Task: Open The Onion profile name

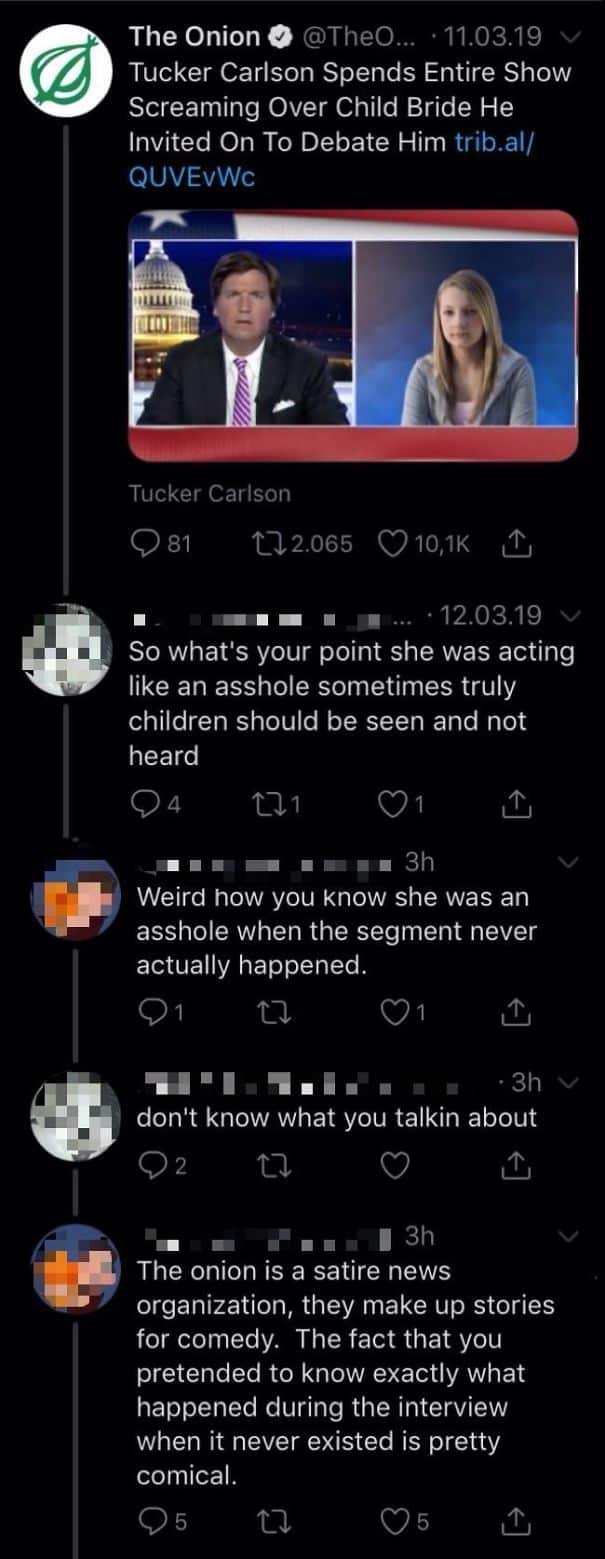Action: (x=195, y=37)
